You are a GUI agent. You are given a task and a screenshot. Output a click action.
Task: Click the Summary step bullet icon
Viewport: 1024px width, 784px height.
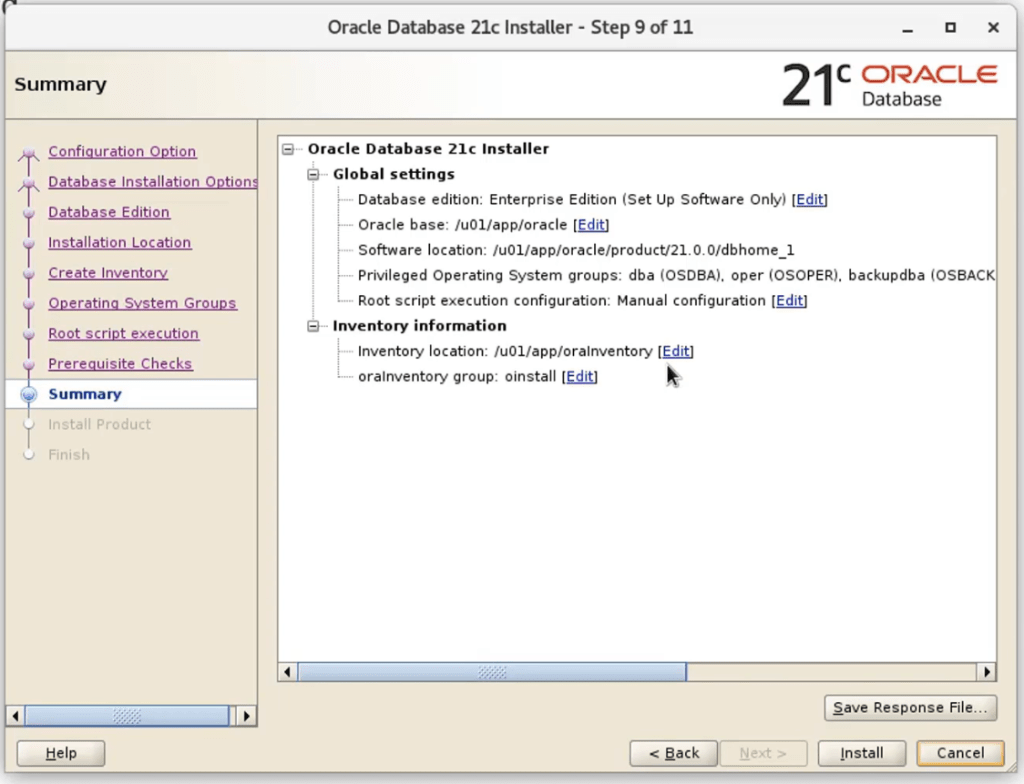[x=29, y=395]
